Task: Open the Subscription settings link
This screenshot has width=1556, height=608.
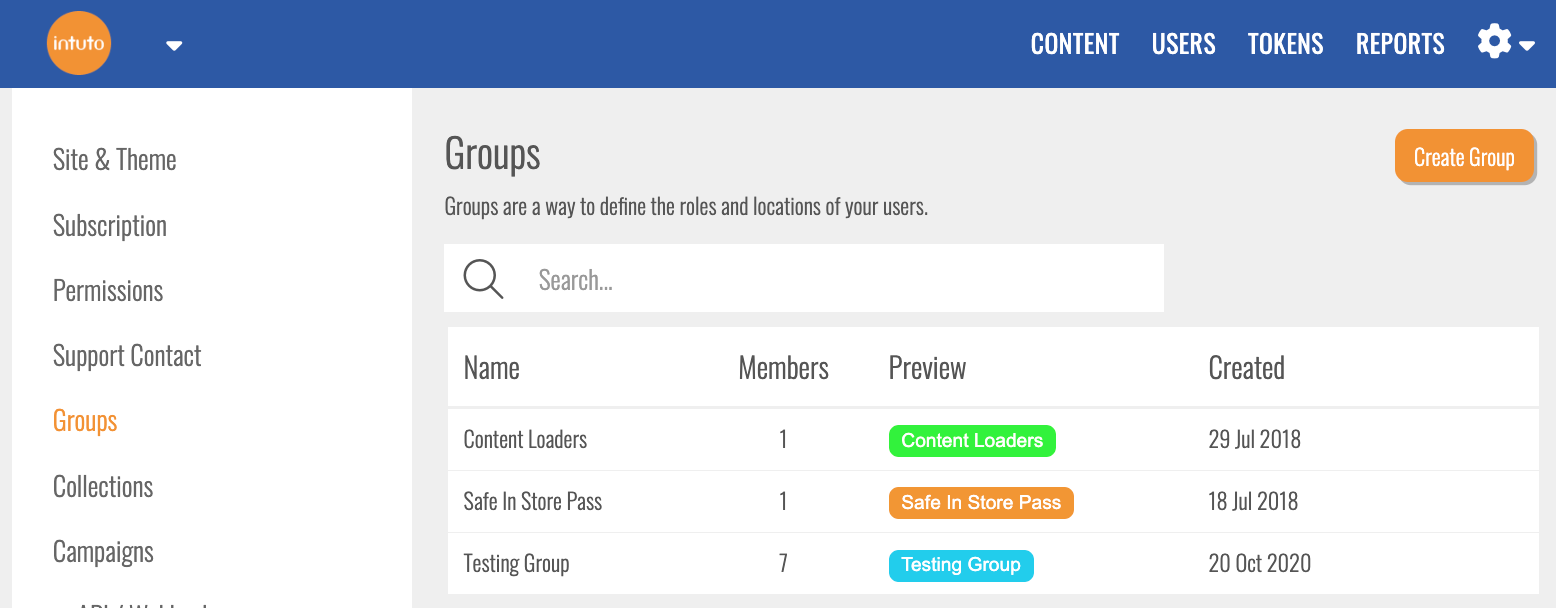Action: point(109,226)
